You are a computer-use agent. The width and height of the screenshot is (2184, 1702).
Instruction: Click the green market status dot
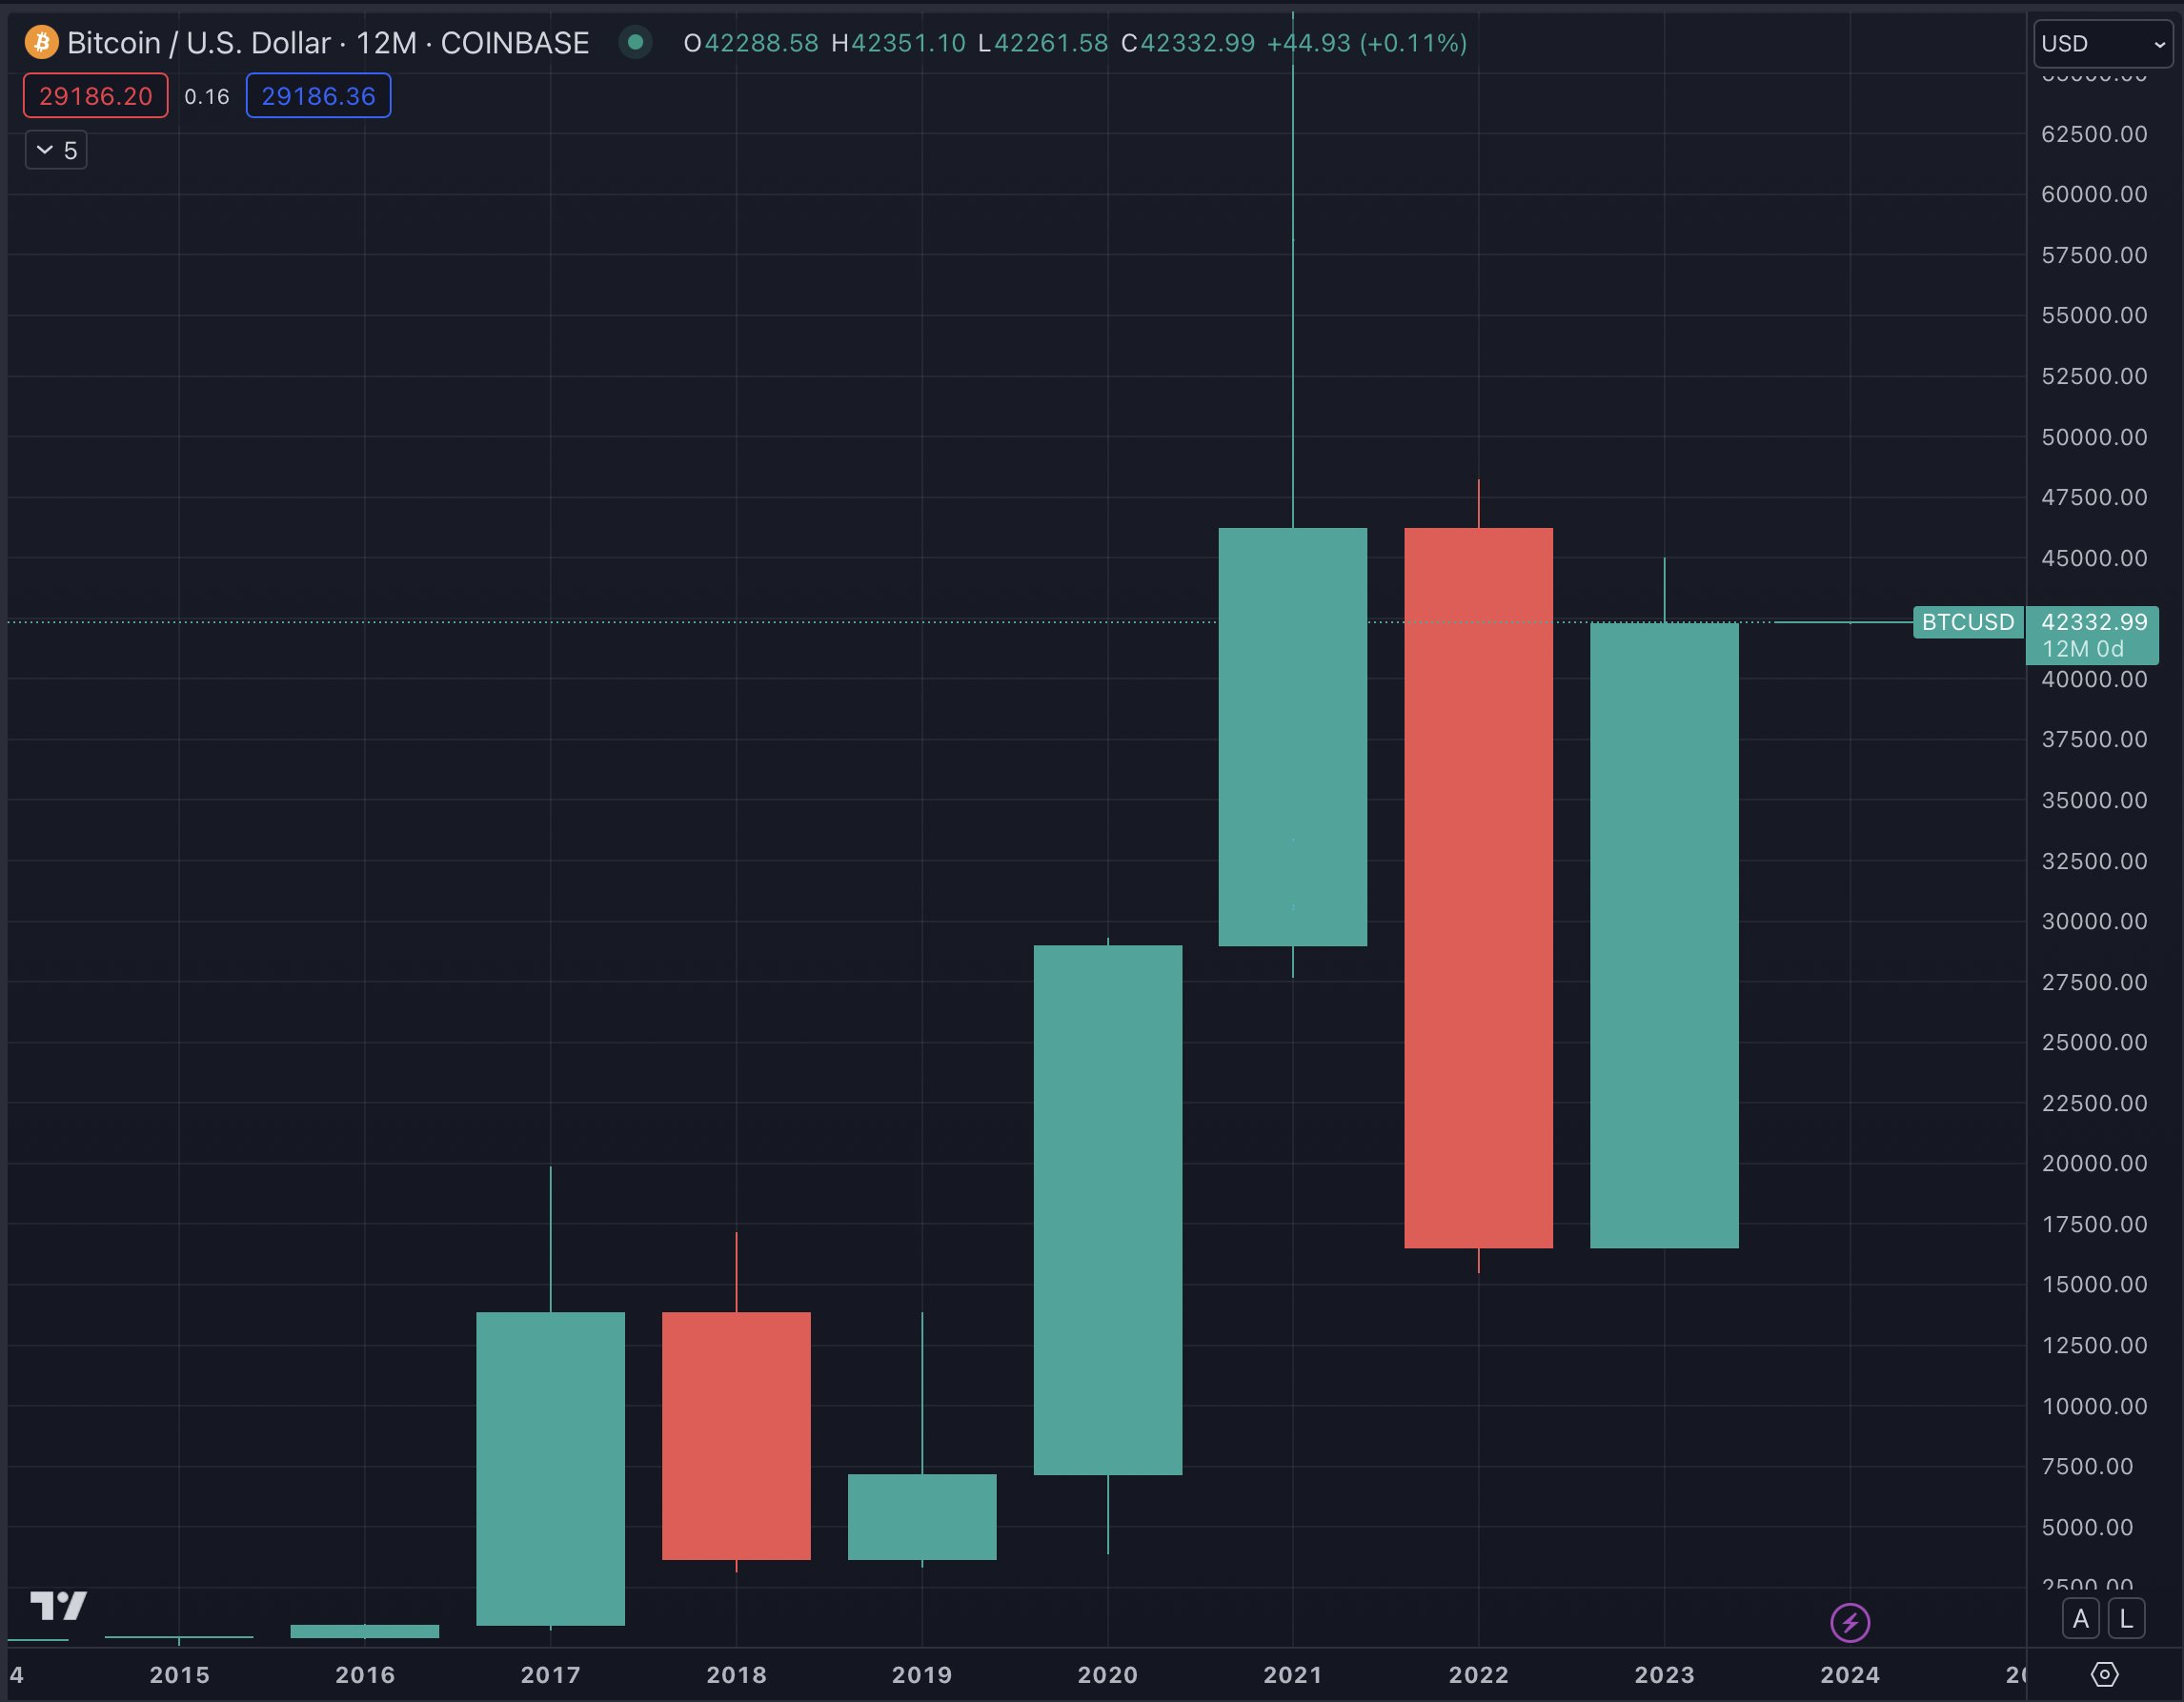[x=635, y=43]
